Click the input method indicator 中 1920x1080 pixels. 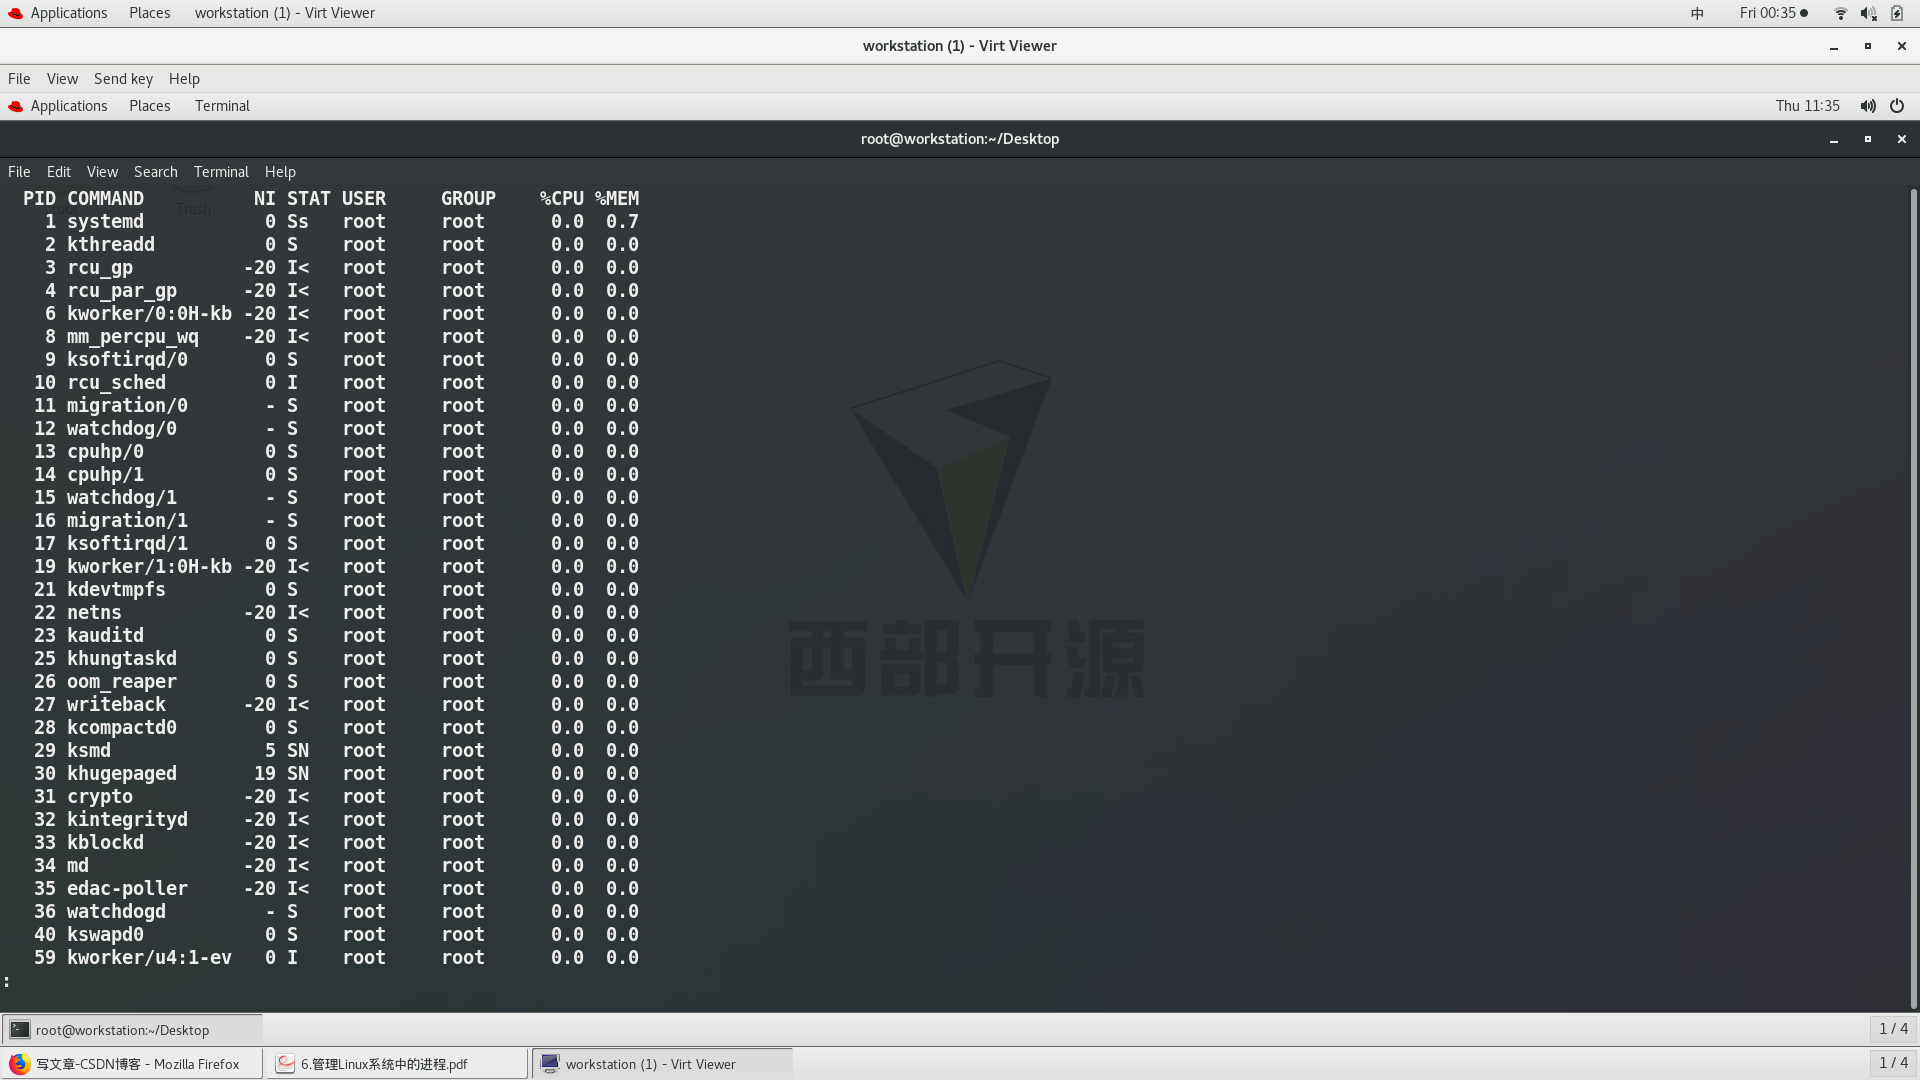[x=1697, y=13]
